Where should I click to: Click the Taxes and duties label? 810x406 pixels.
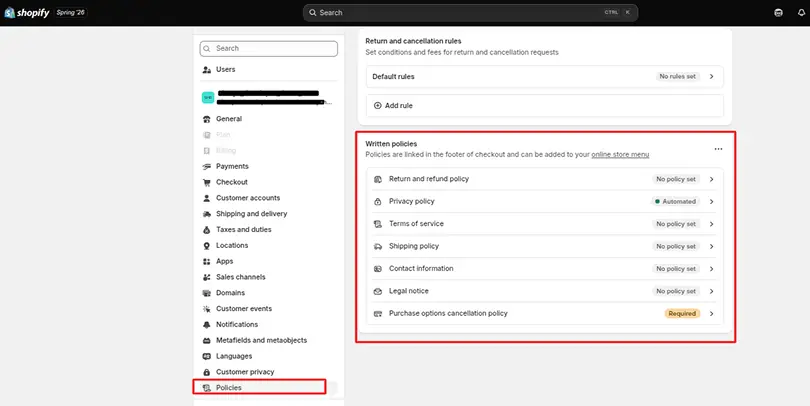(x=243, y=230)
